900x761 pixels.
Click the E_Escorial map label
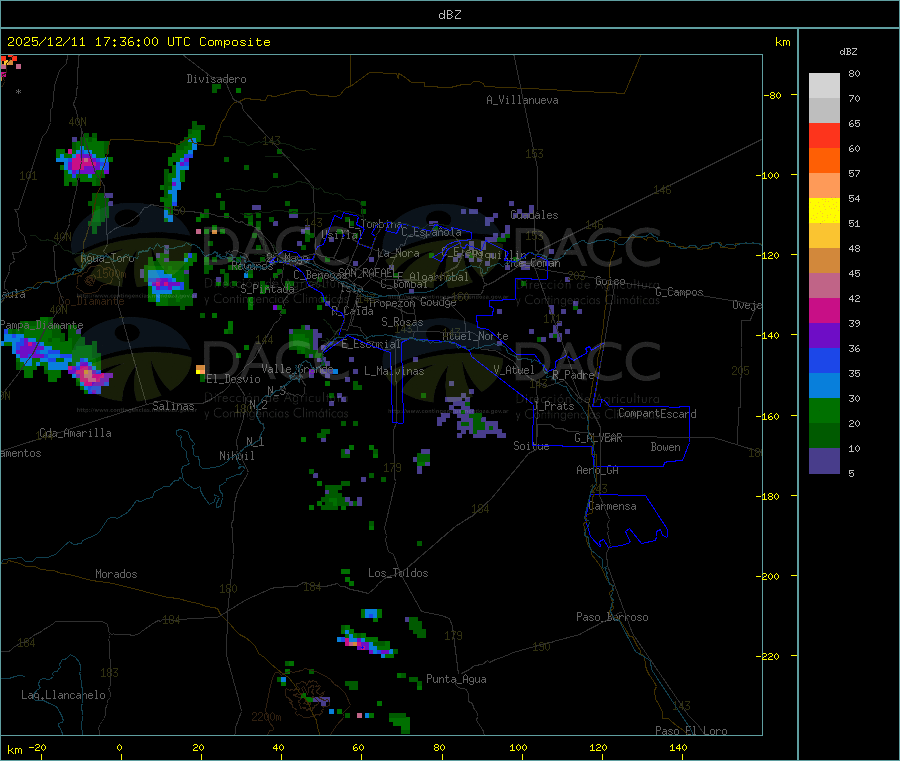(370, 344)
